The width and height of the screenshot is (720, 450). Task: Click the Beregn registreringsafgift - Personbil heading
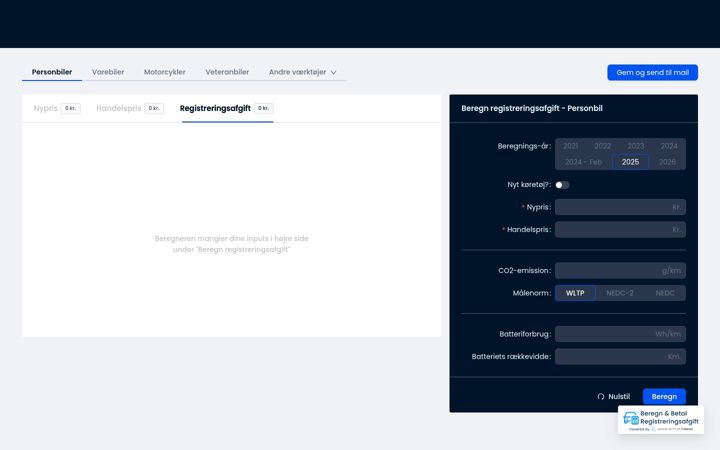click(x=532, y=108)
